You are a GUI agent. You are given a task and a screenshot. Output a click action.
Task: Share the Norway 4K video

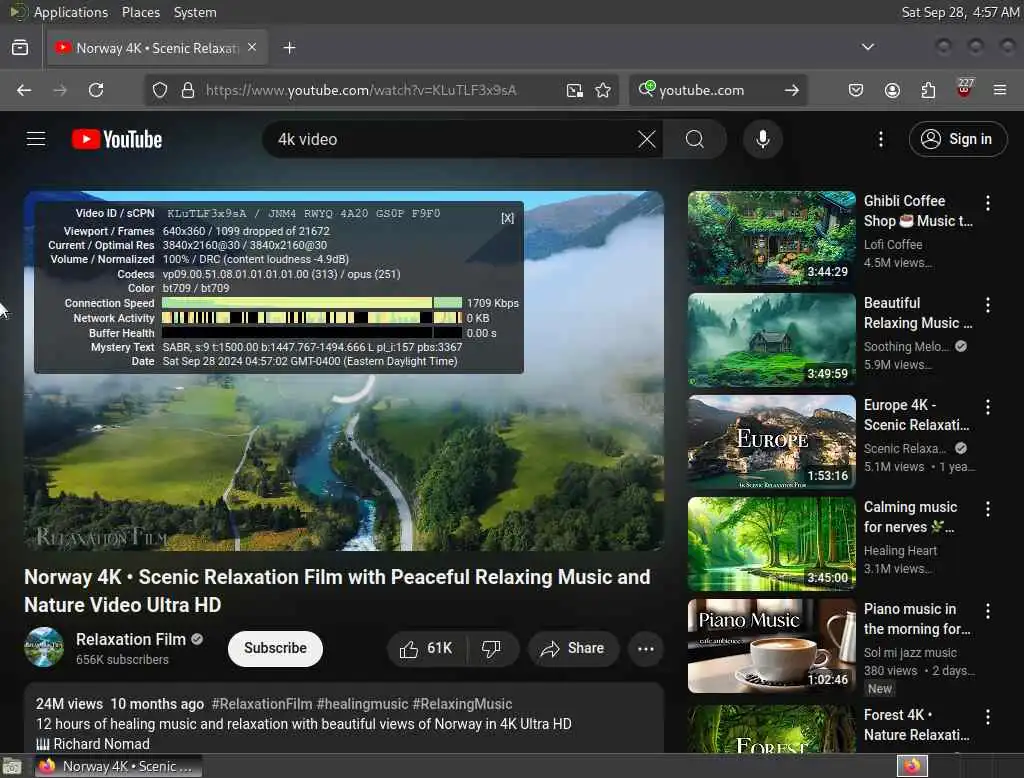(x=573, y=649)
